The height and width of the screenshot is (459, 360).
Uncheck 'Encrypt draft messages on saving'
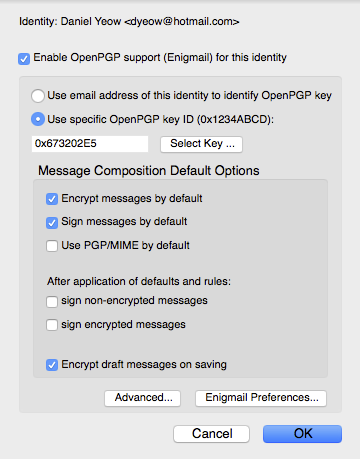52,365
